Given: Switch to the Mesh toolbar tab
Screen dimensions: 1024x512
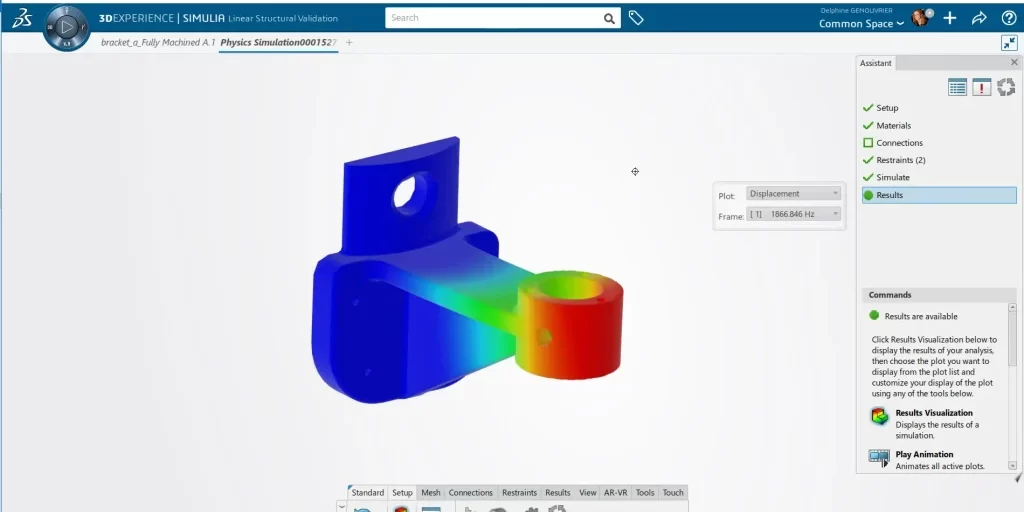Looking at the screenshot, I should click(x=430, y=492).
